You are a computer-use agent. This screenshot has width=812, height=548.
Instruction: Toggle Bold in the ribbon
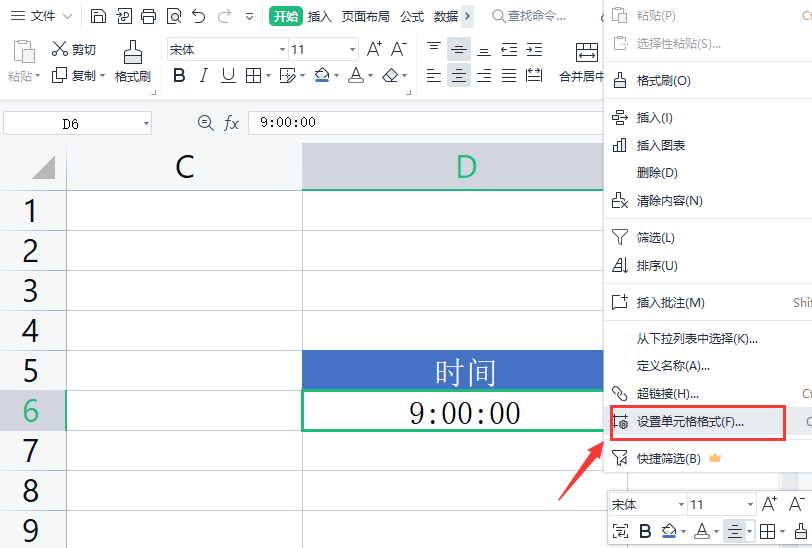pyautogui.click(x=179, y=76)
